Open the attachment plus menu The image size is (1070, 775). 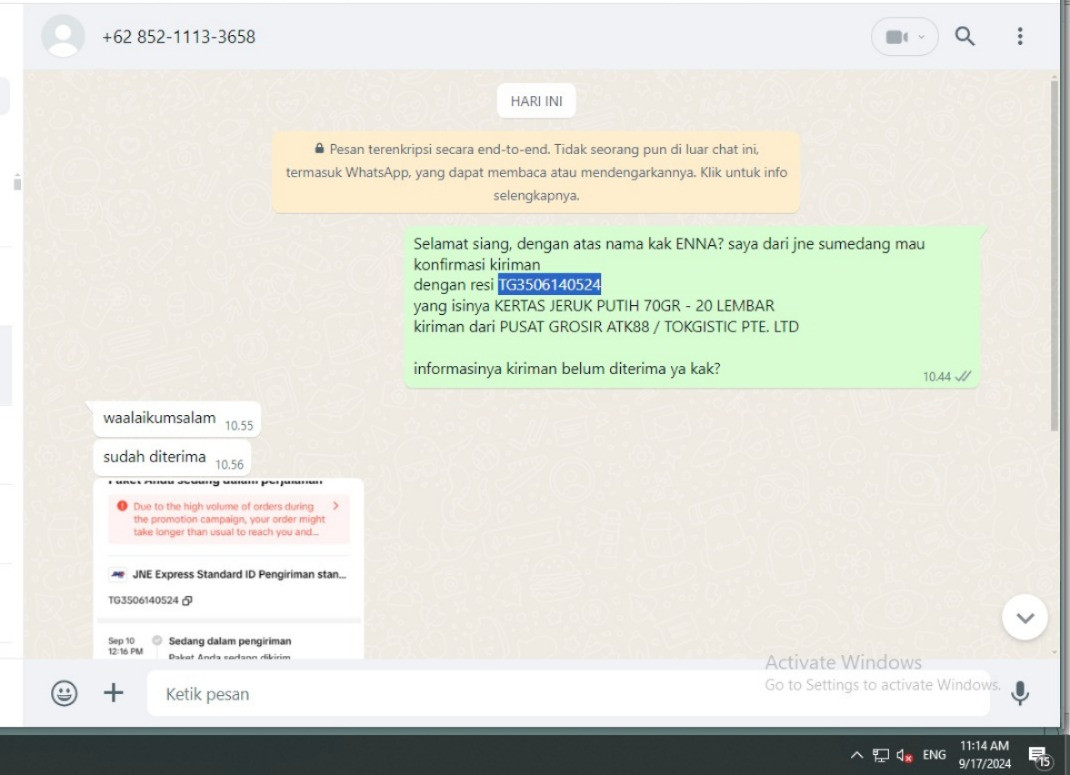pos(113,693)
